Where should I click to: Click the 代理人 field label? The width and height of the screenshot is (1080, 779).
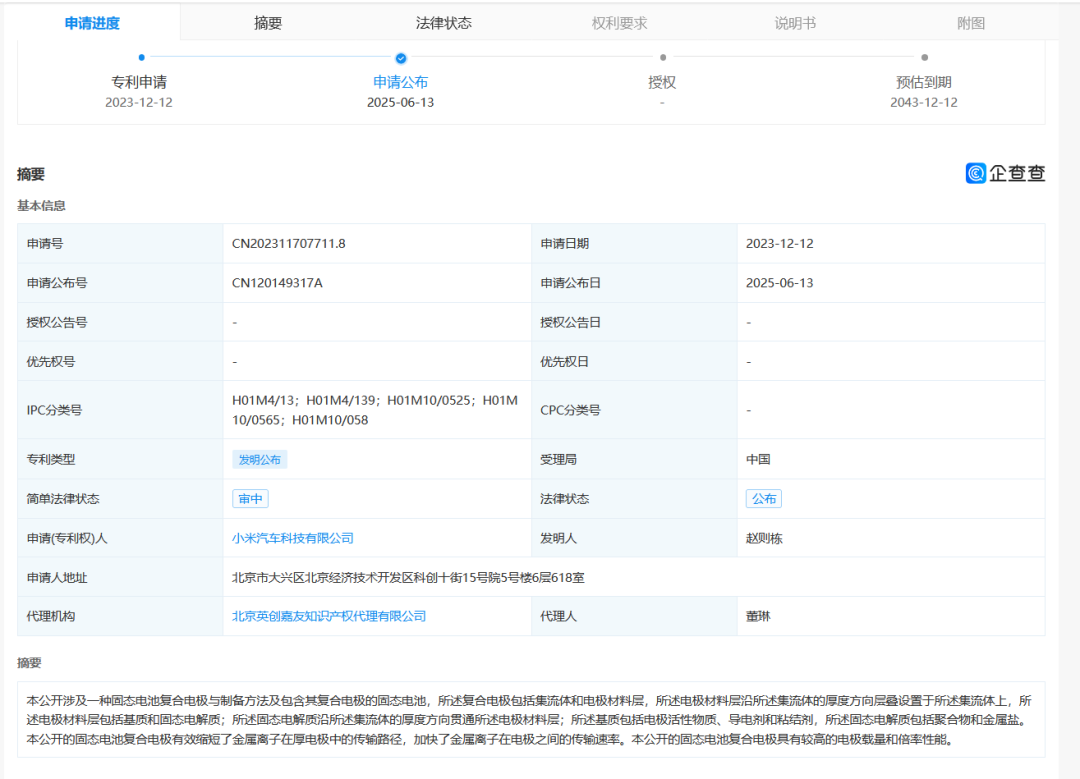pyautogui.click(x=558, y=616)
